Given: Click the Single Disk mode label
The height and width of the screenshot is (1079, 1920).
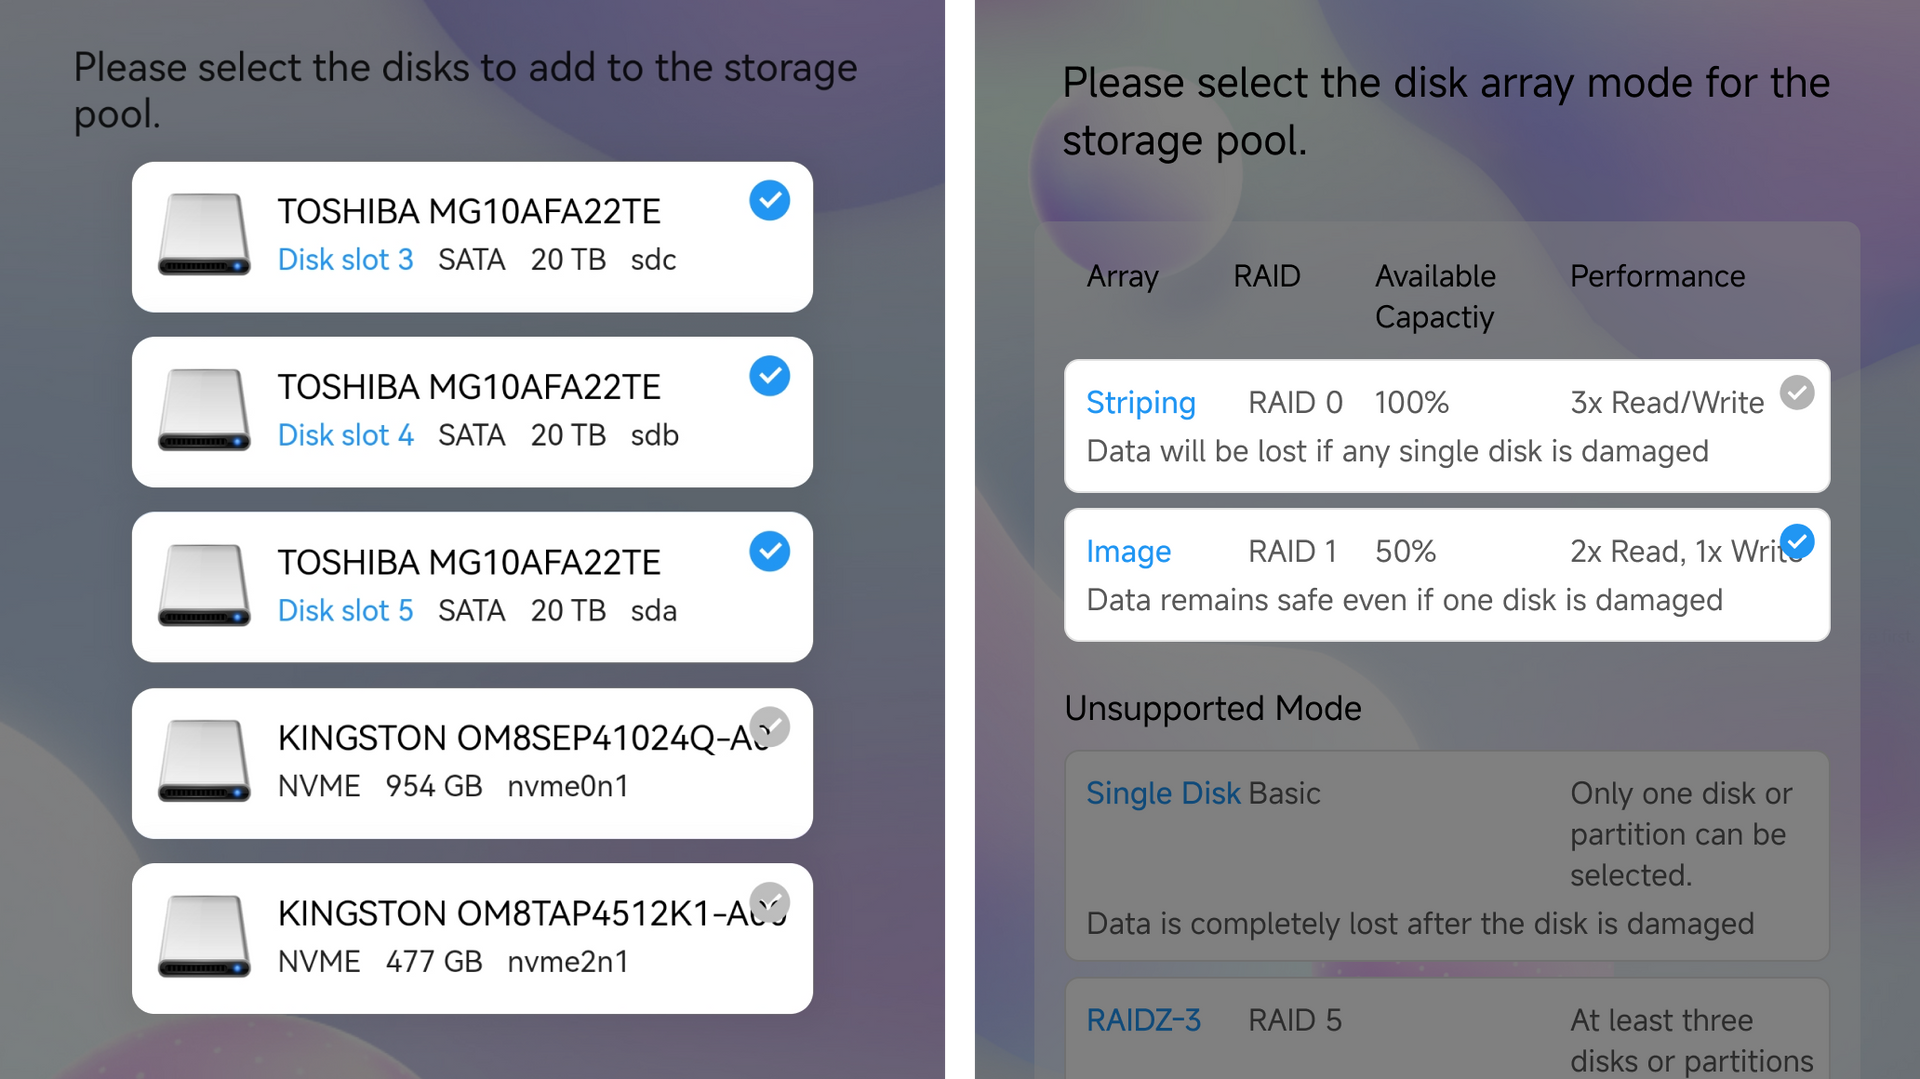Looking at the screenshot, I should 1163,793.
